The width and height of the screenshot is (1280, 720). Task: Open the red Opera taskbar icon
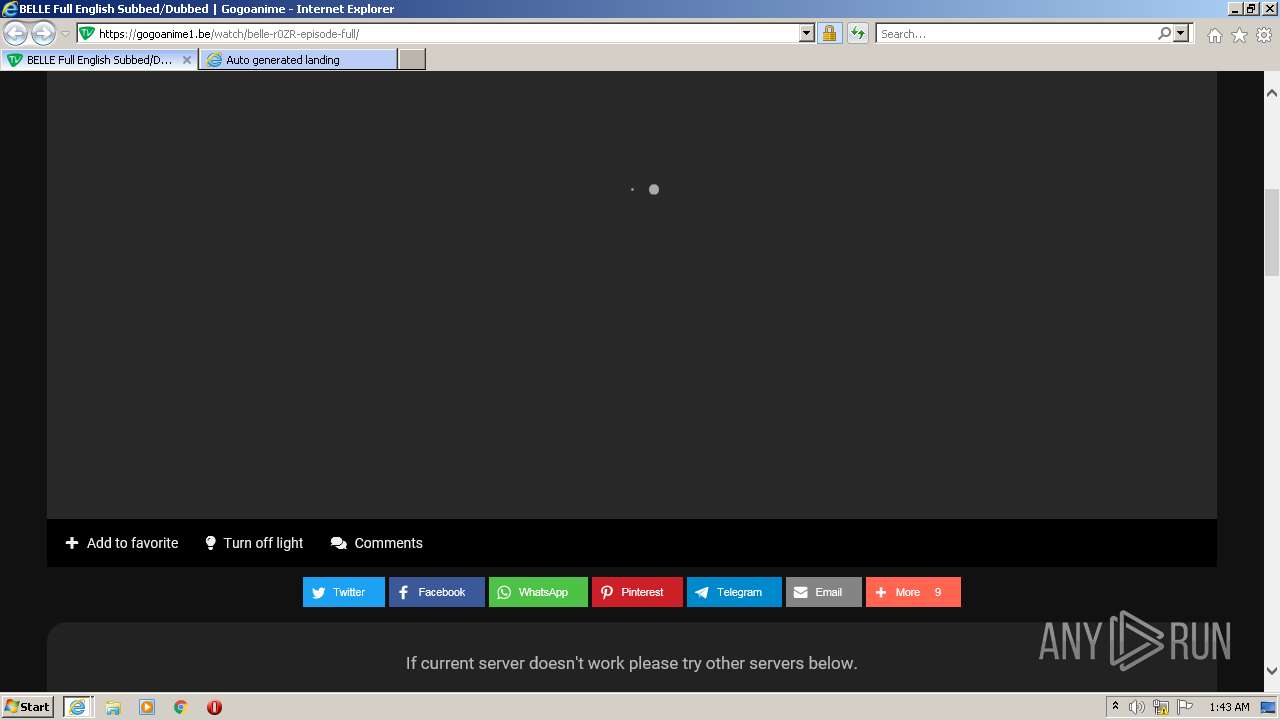click(x=214, y=707)
